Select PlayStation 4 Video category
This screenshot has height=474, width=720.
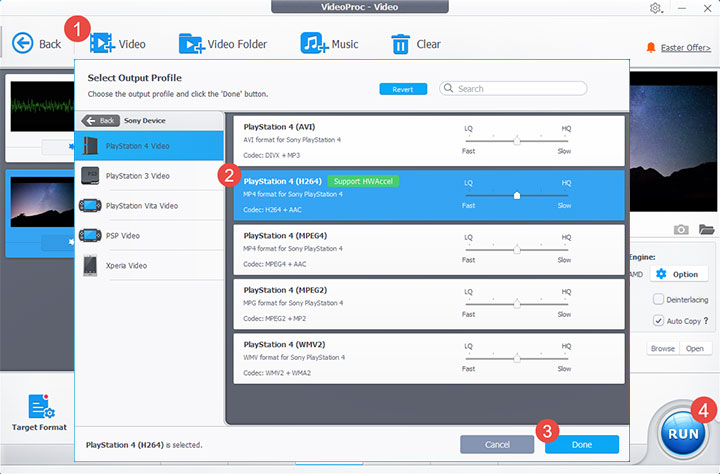[x=149, y=146]
